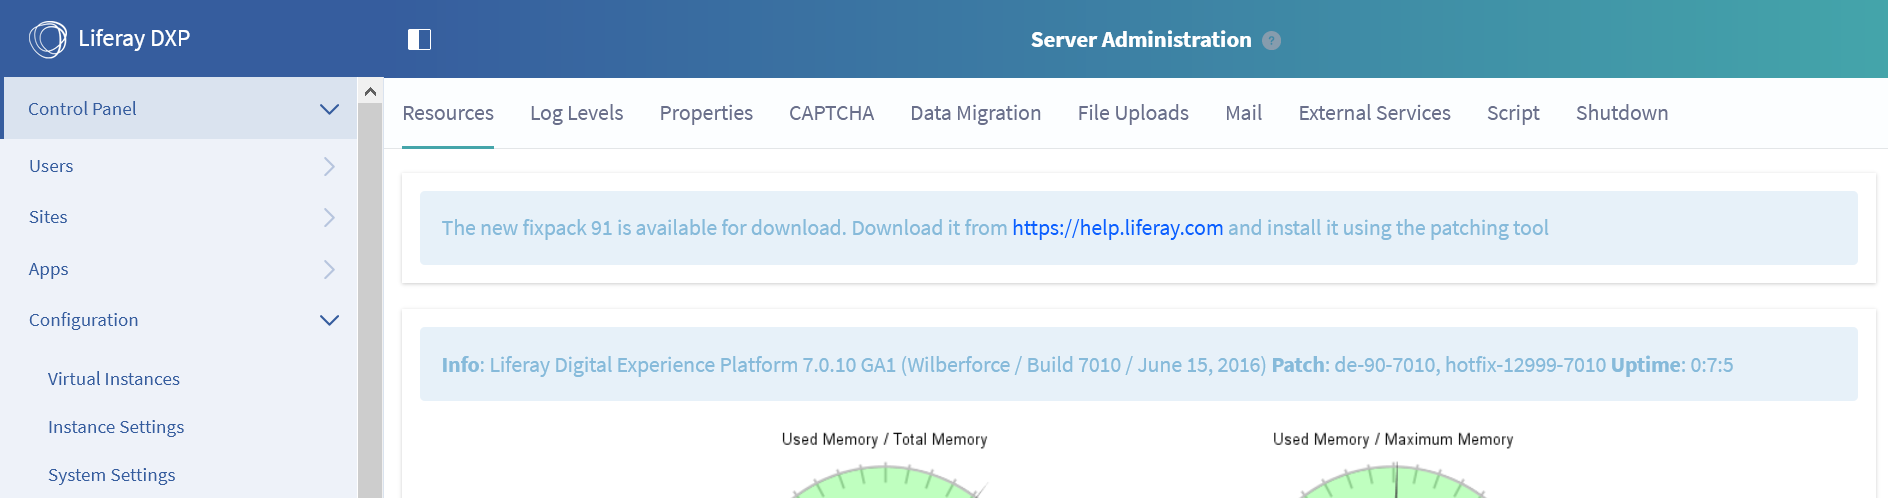Collapse the Control Panel section chevron
Image resolution: width=1888 pixels, height=498 pixels.
329,109
